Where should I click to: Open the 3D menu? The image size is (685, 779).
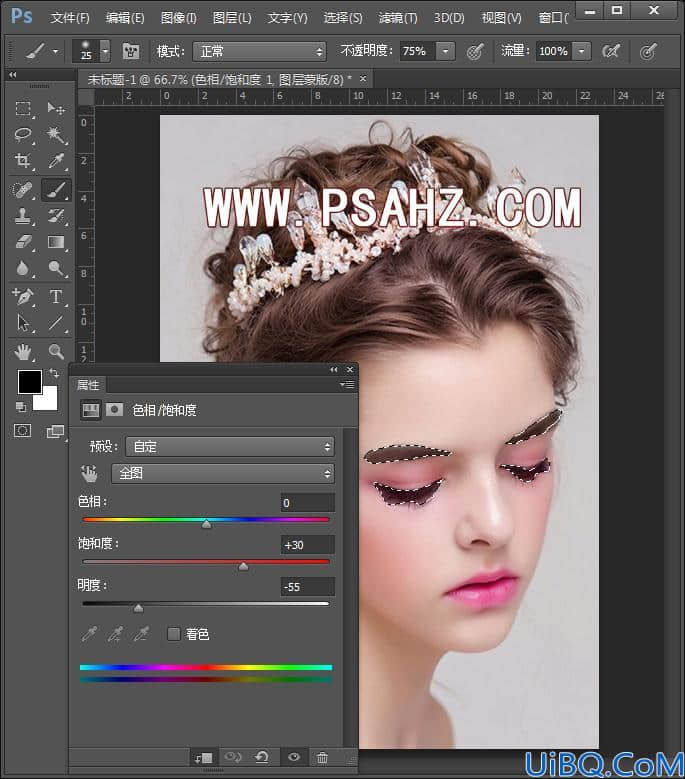(x=449, y=18)
